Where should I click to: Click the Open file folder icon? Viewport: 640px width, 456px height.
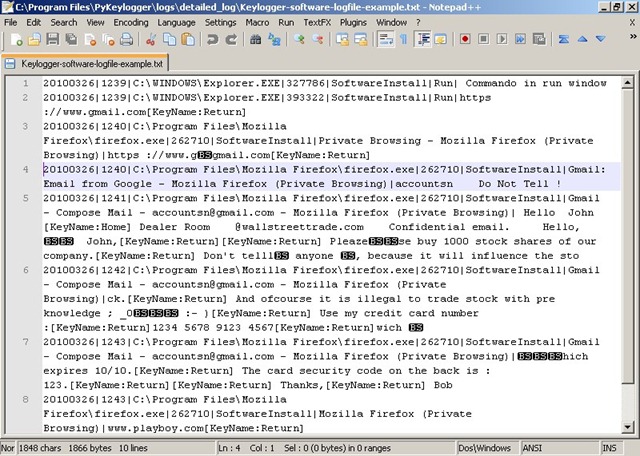click(x=34, y=40)
